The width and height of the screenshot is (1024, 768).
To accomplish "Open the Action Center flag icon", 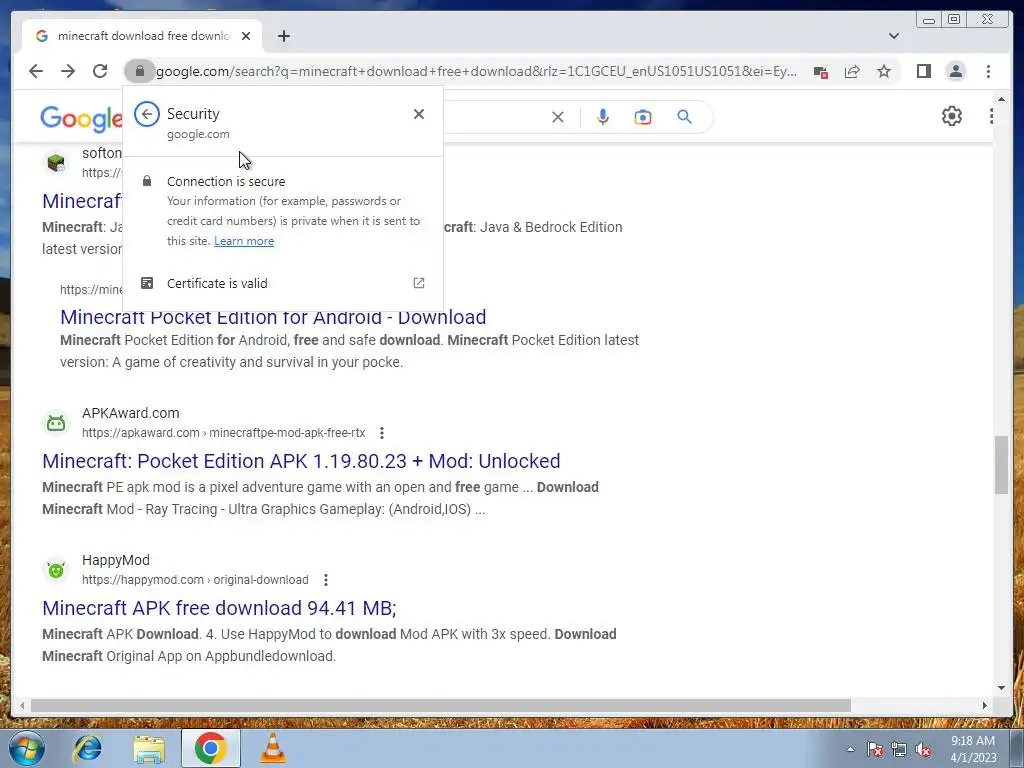I will pos(874,749).
